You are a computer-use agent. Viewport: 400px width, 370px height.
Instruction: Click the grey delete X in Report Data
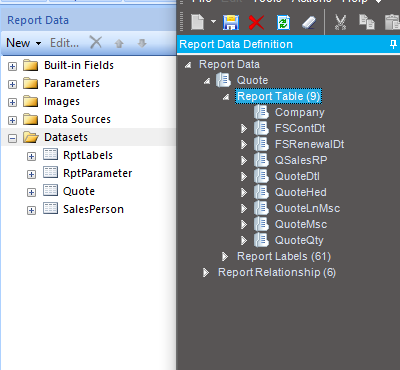pyautogui.click(x=96, y=43)
